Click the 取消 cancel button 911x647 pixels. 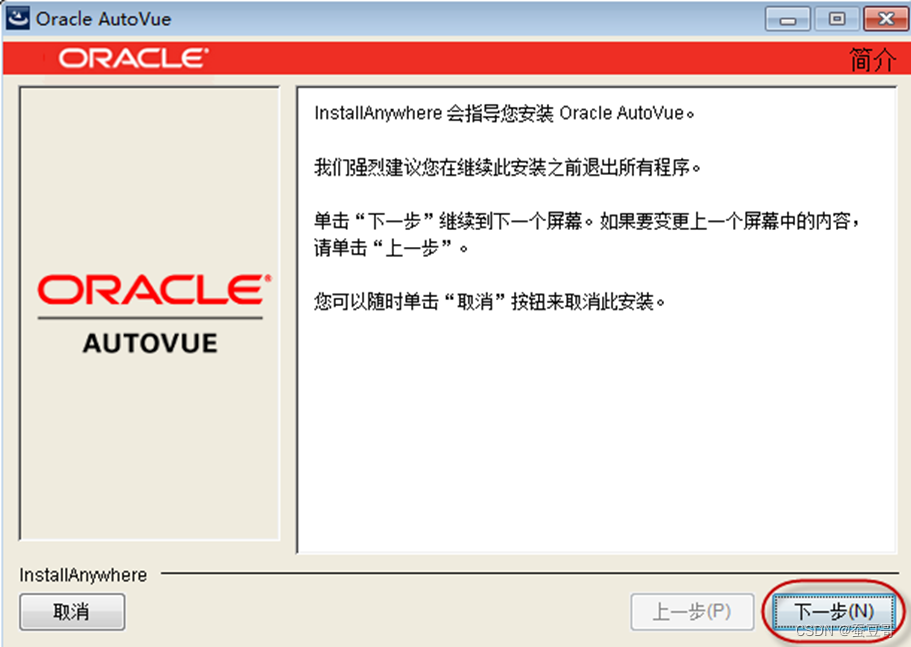tap(72, 612)
